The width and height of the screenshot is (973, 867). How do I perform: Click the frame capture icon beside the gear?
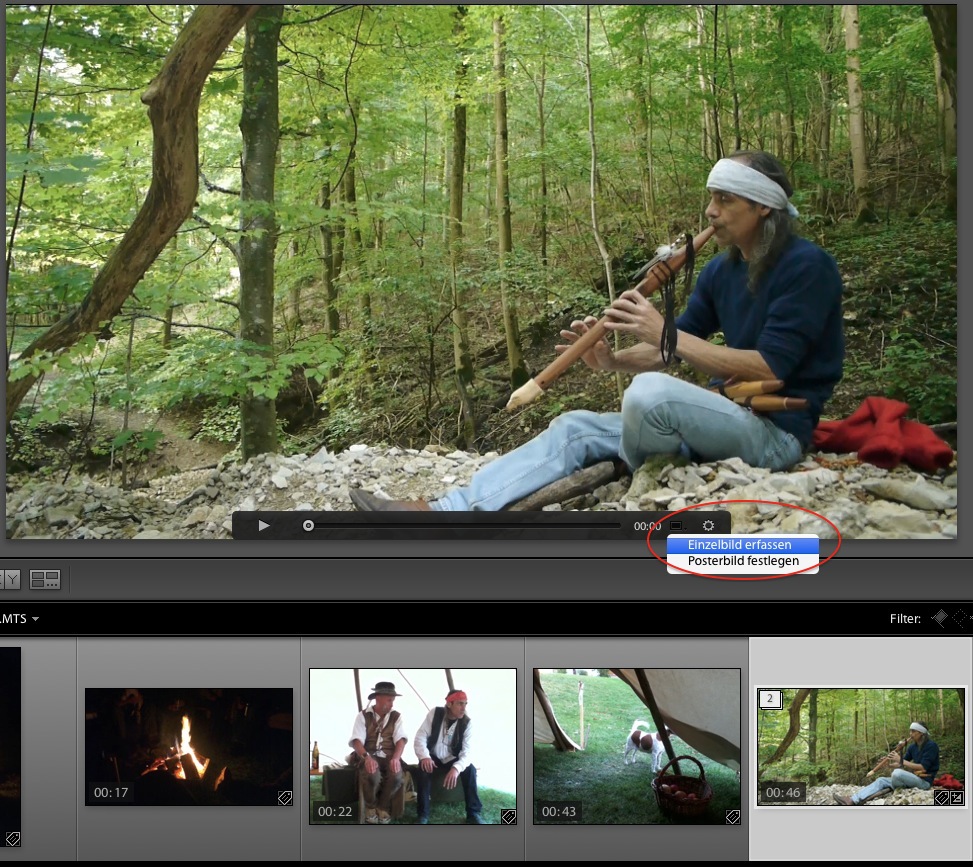tap(677, 525)
